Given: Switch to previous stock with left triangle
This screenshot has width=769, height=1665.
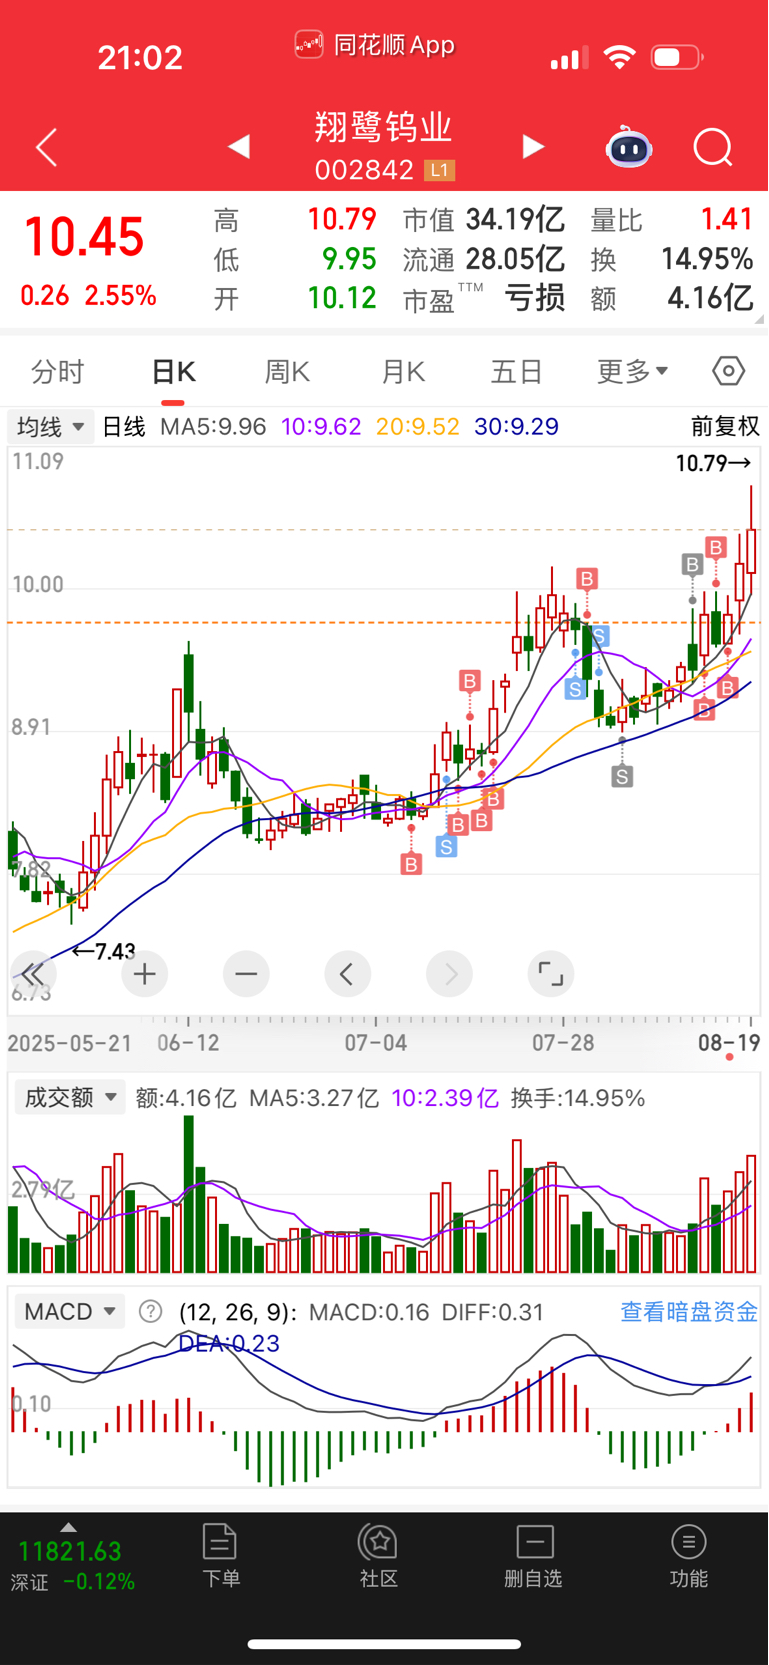Looking at the screenshot, I should pos(239,147).
